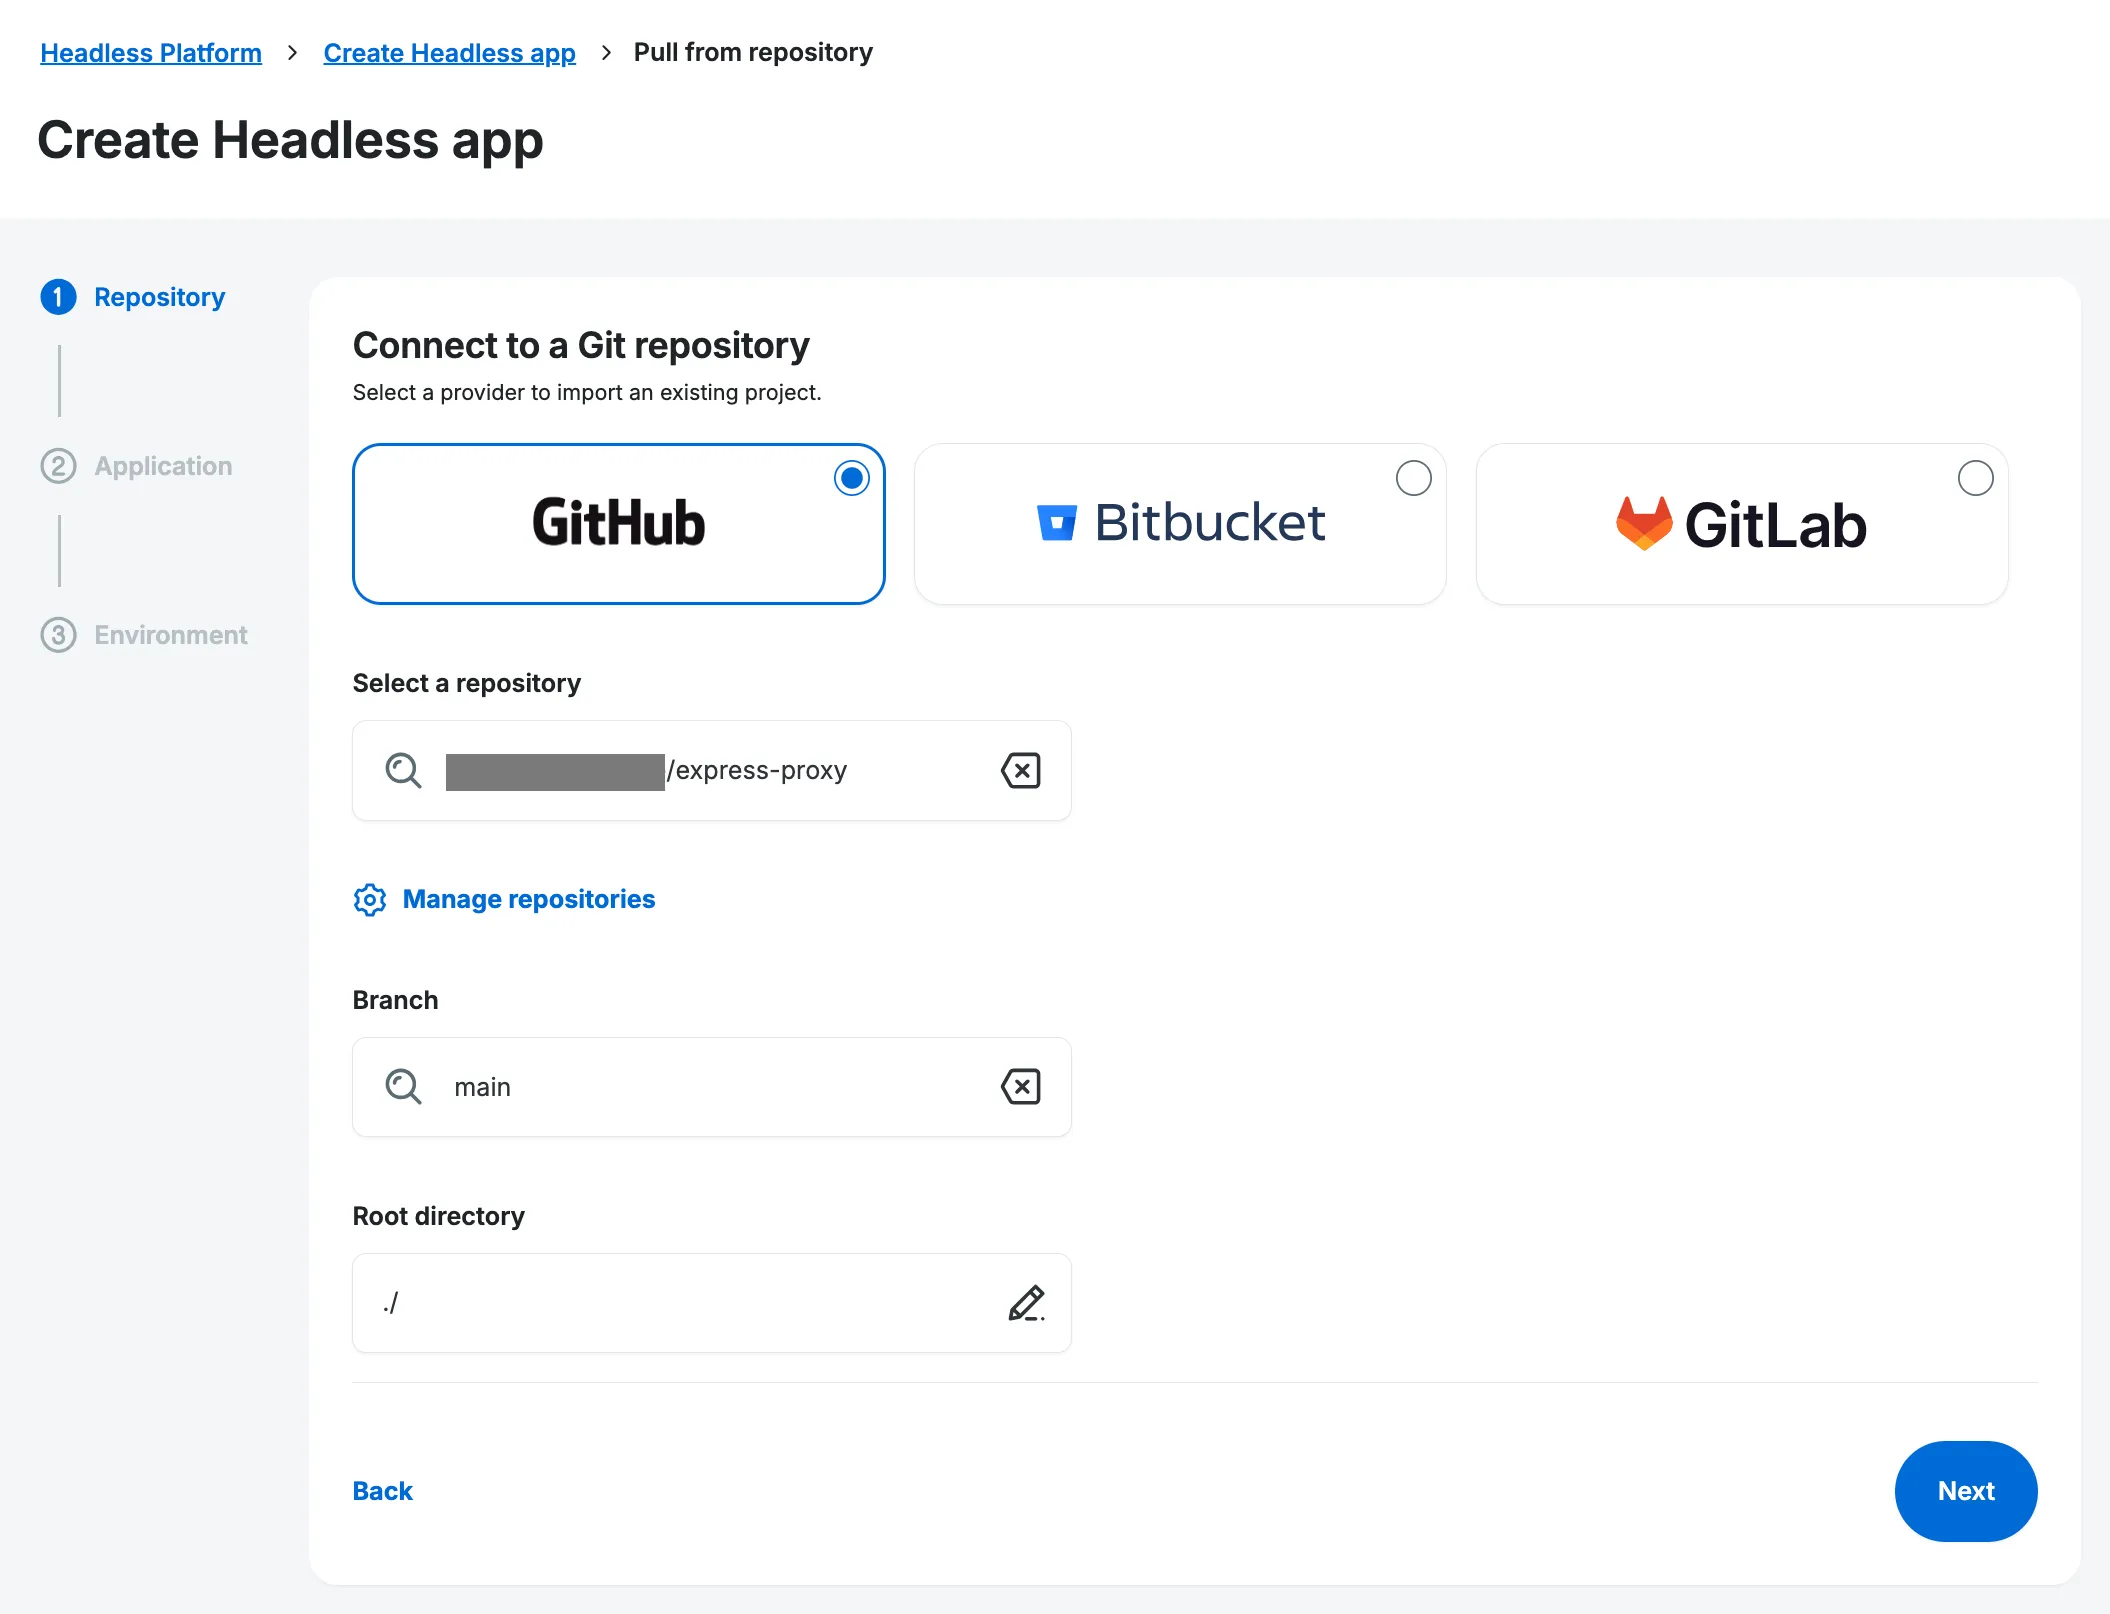Open Manage repositories
Image resolution: width=2110 pixels, height=1614 pixels.
pos(528,899)
